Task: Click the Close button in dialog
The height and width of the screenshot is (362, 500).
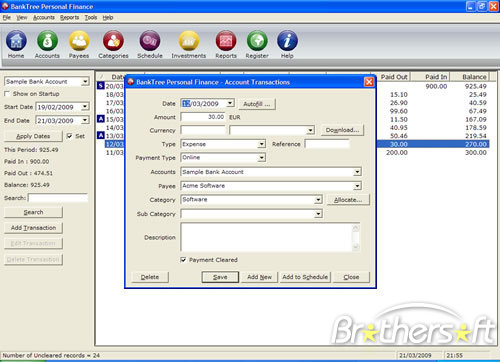Action: 351,277
